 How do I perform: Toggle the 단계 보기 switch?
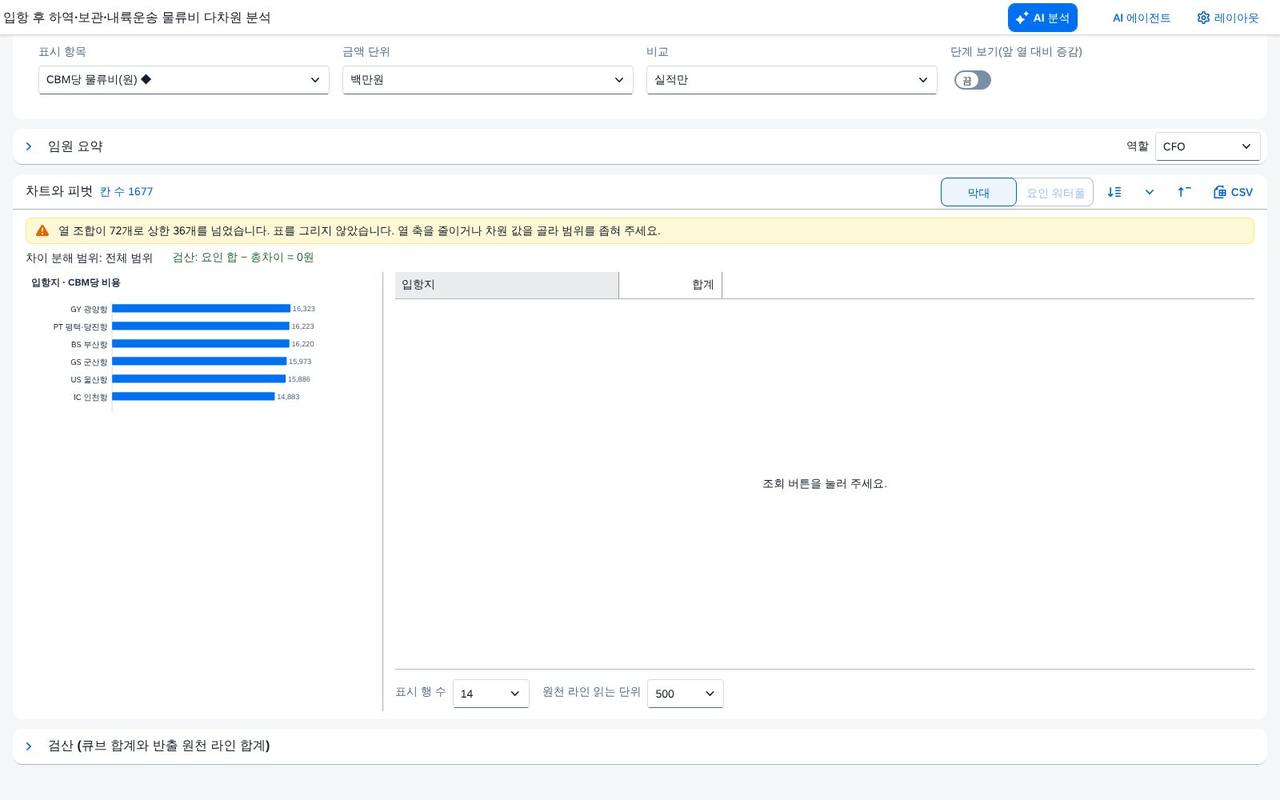coord(972,80)
